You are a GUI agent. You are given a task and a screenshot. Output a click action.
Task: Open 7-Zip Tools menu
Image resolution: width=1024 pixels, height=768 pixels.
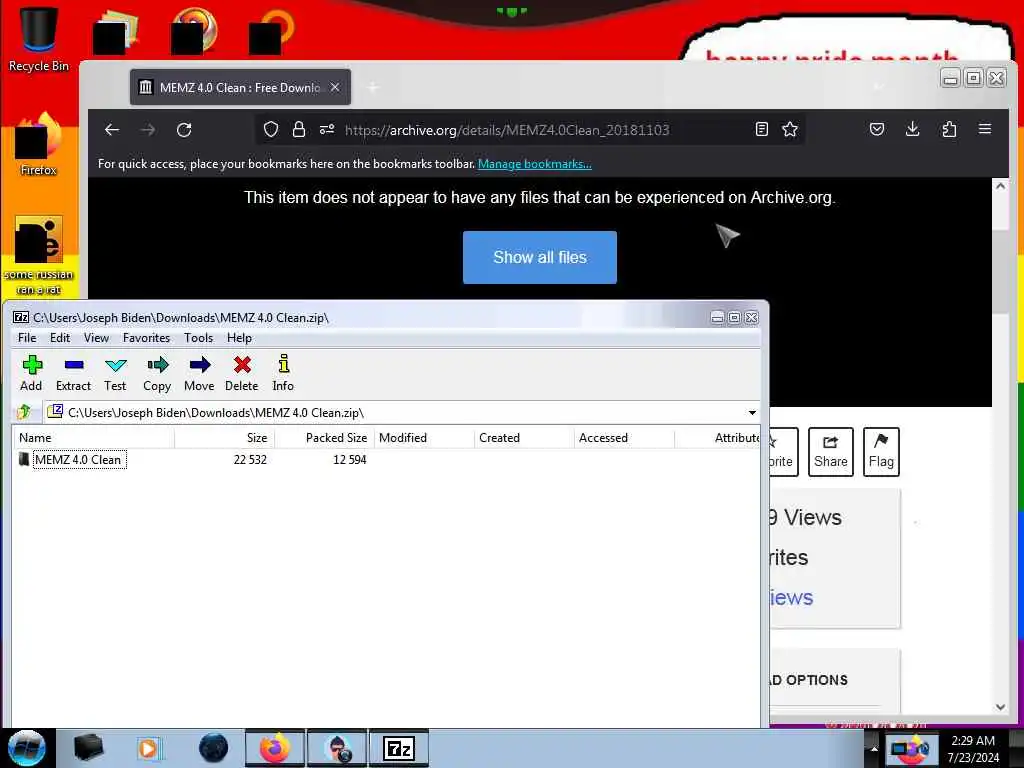[x=199, y=338]
